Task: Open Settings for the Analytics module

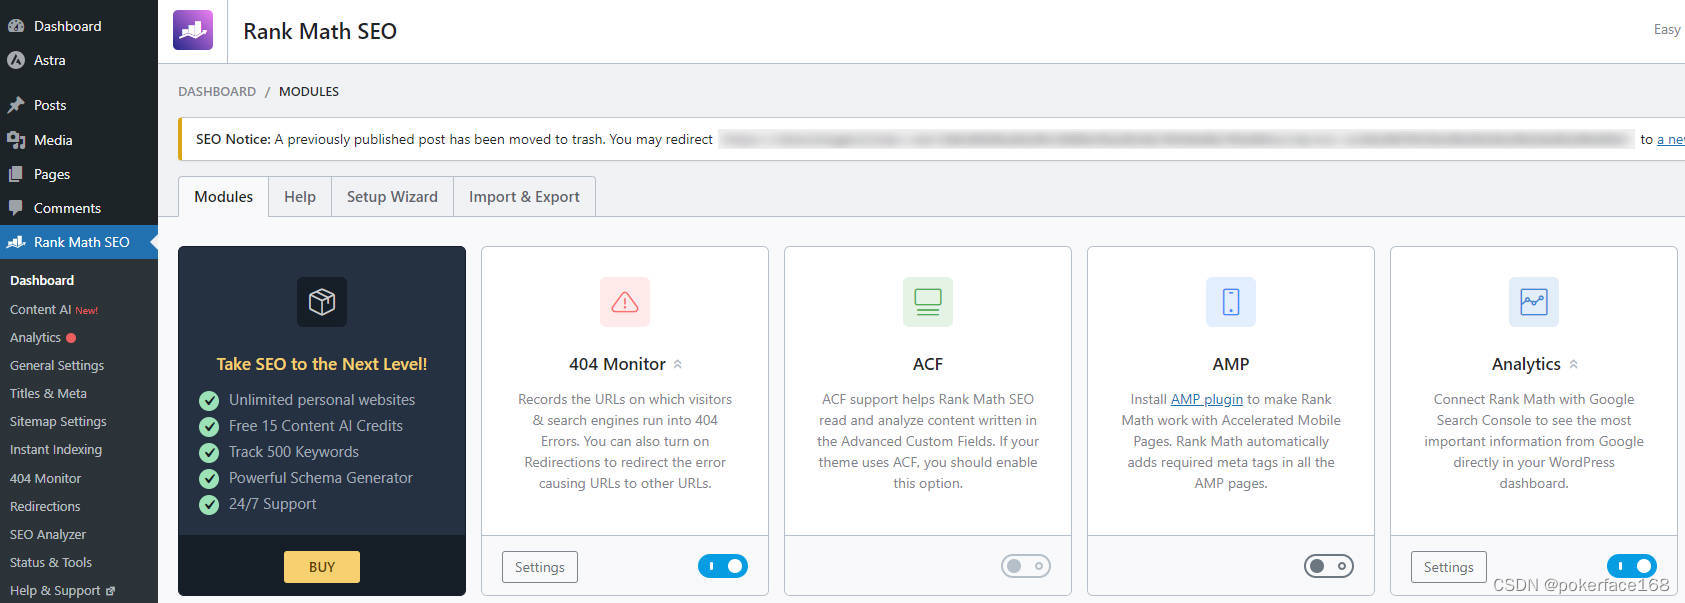Action: (1449, 567)
